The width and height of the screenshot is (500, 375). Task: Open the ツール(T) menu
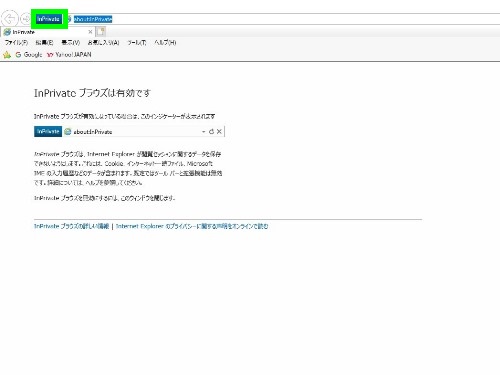pyautogui.click(x=137, y=42)
